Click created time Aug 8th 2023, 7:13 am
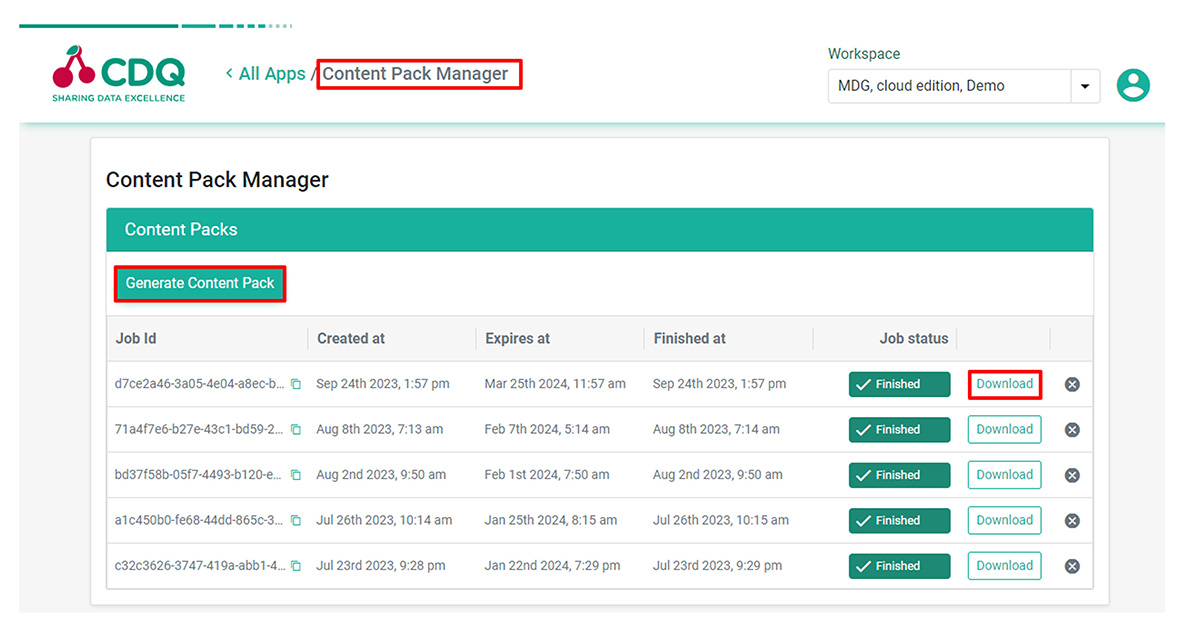Viewport: 1200px width, 637px height. pos(380,430)
